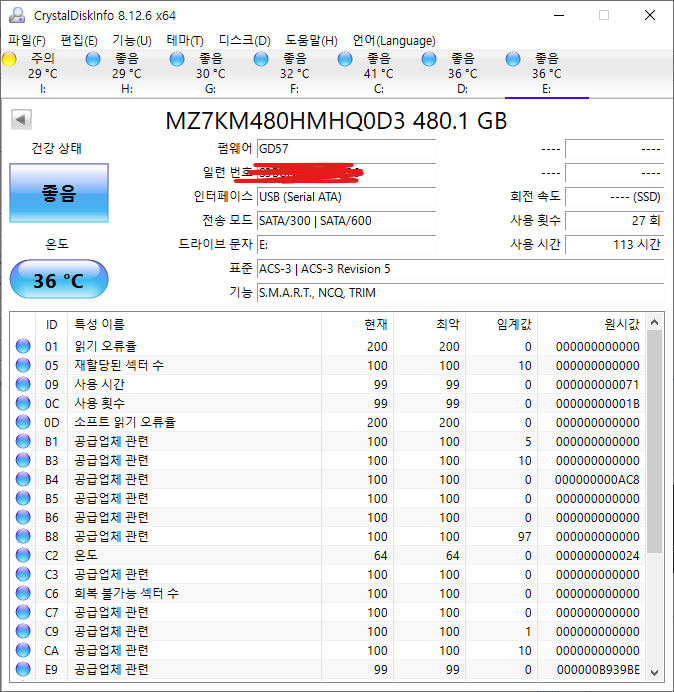Click the status icon for attribute B4
This screenshot has width=674, height=692.
point(23,479)
